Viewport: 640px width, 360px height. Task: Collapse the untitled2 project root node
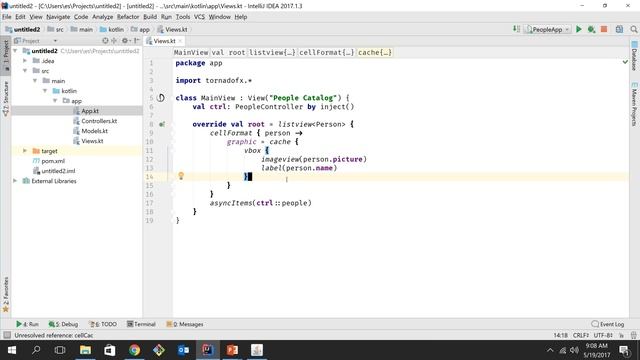point(15,51)
